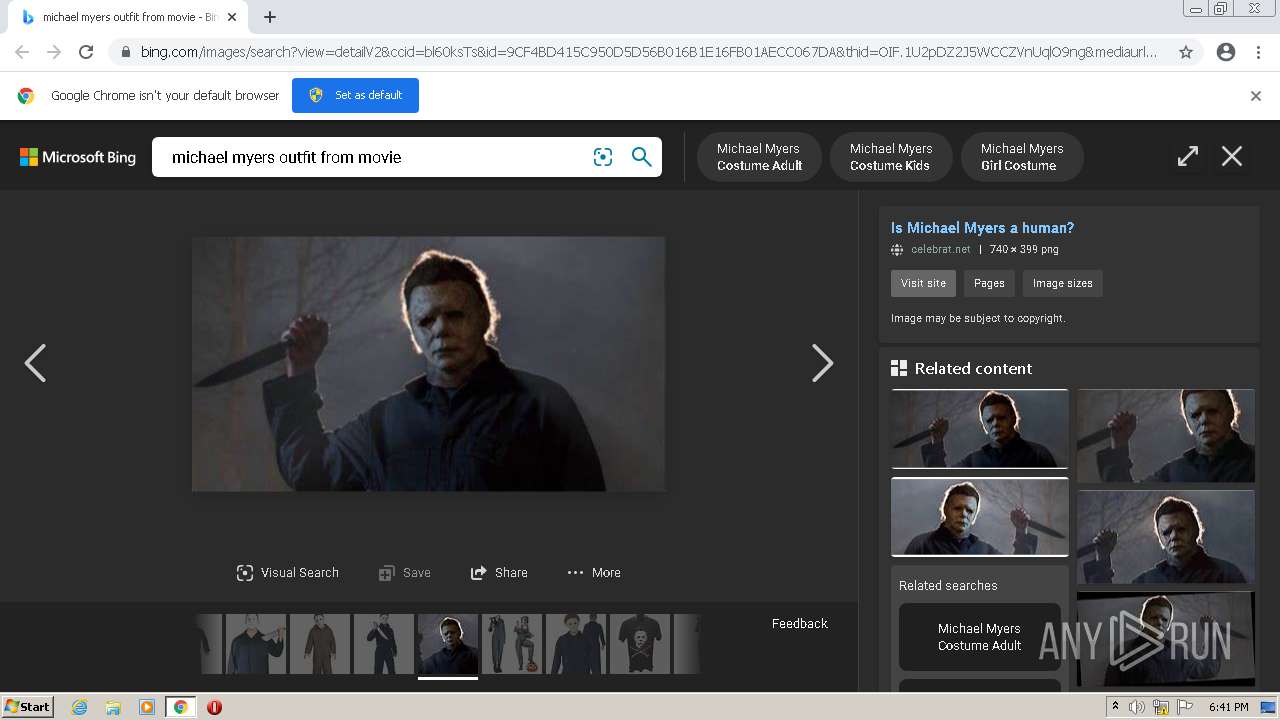Dismiss the default browser notification bar
The width and height of the screenshot is (1280, 720).
tap(1256, 96)
